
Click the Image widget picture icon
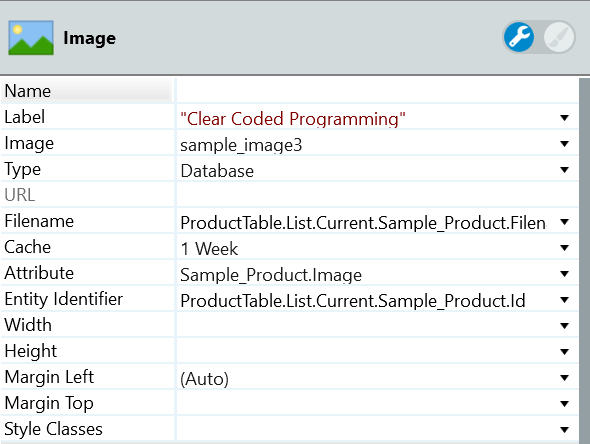(31, 38)
